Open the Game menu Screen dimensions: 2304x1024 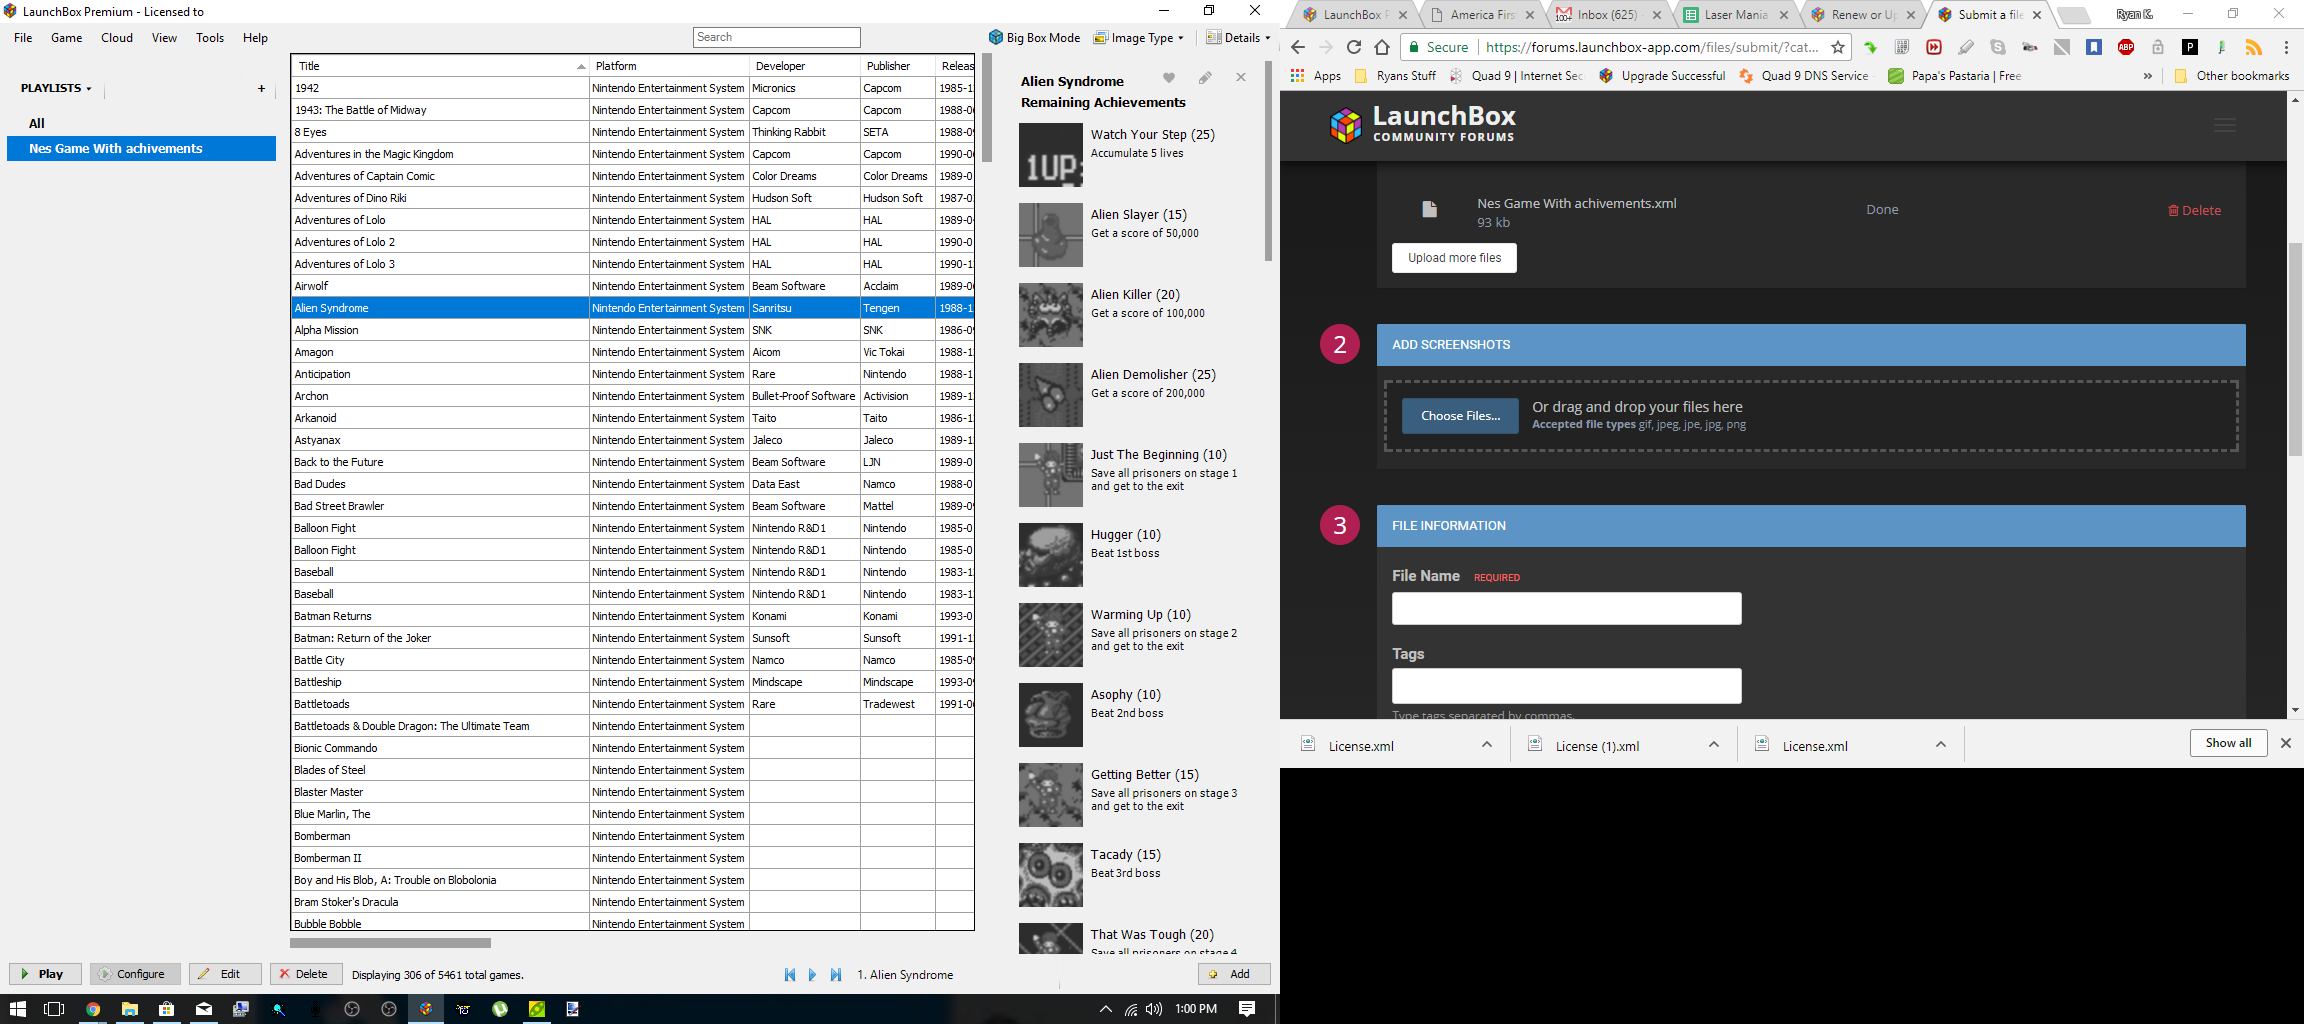tap(67, 38)
